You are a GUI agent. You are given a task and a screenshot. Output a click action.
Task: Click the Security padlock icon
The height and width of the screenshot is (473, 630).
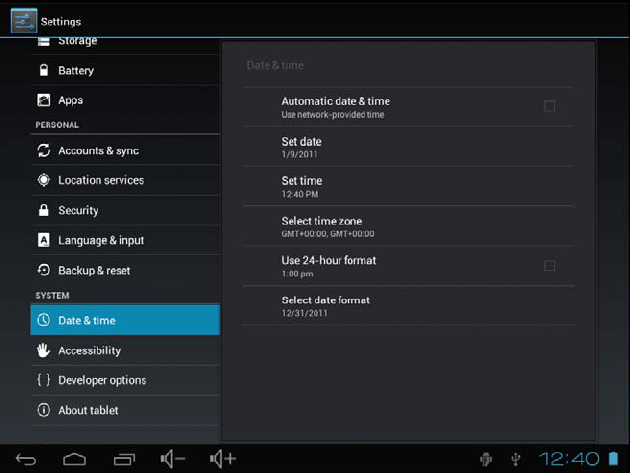44,210
